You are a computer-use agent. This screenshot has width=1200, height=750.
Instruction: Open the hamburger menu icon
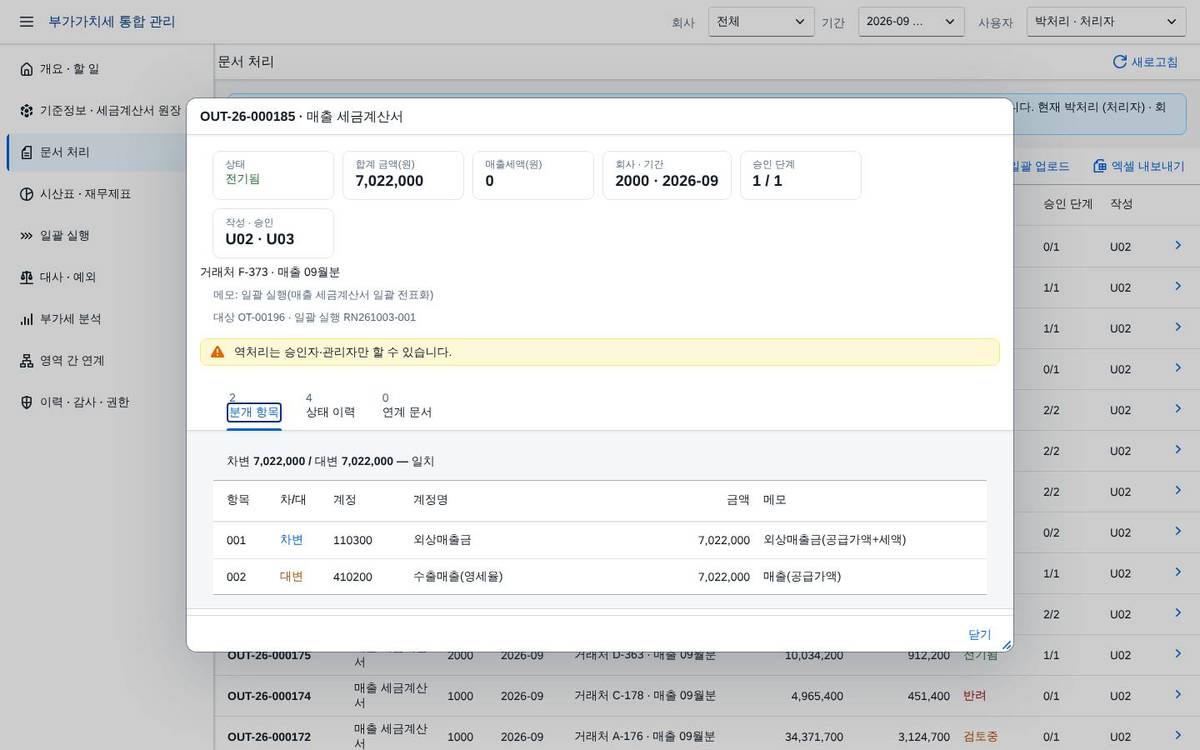(26, 21)
